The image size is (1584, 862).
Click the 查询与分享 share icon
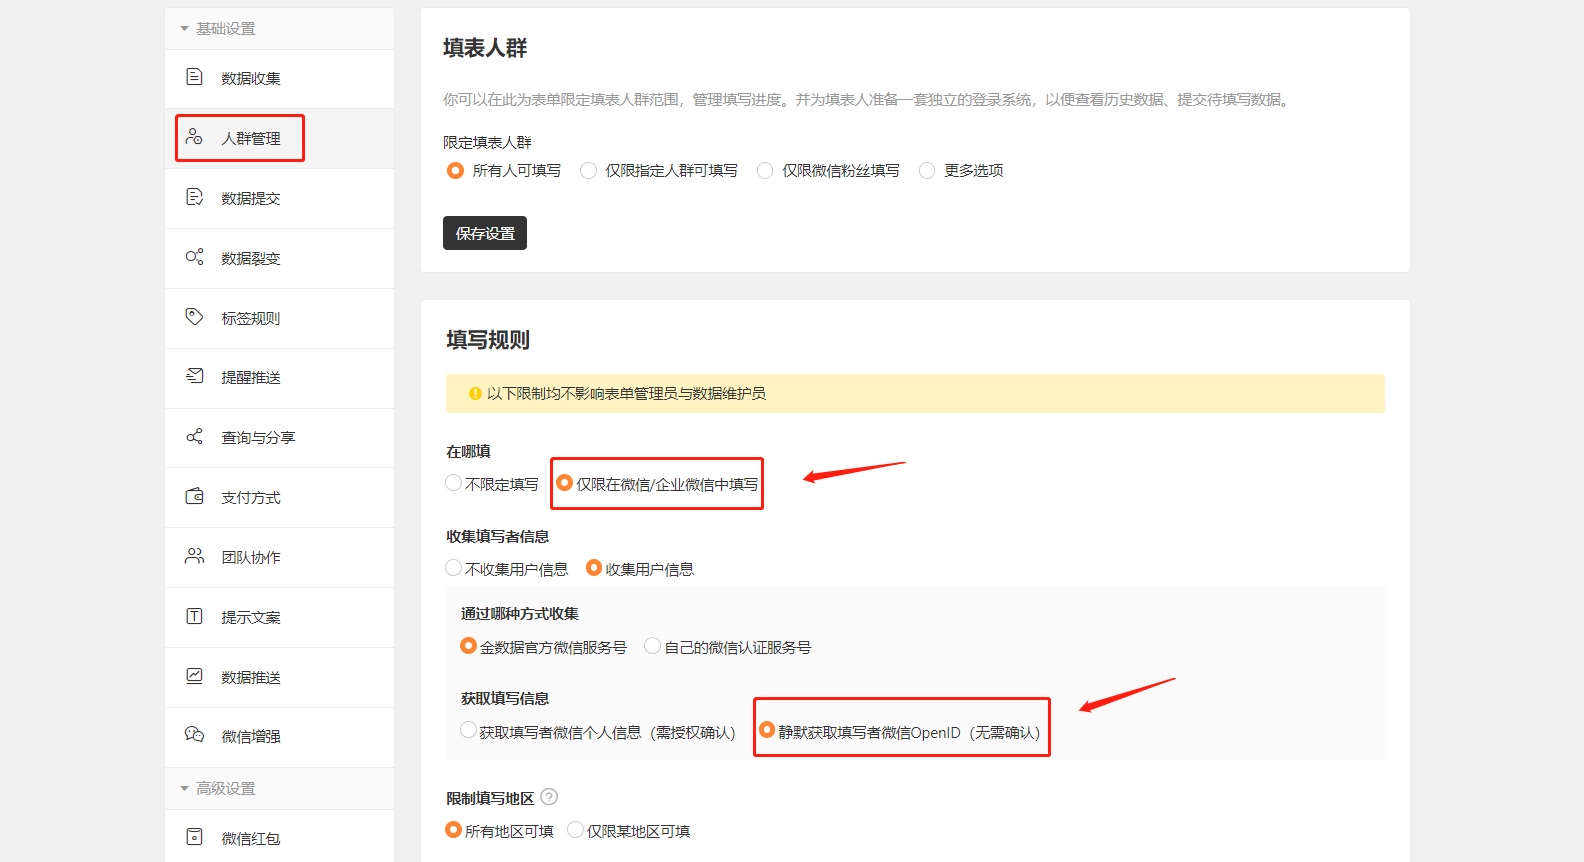tap(195, 437)
